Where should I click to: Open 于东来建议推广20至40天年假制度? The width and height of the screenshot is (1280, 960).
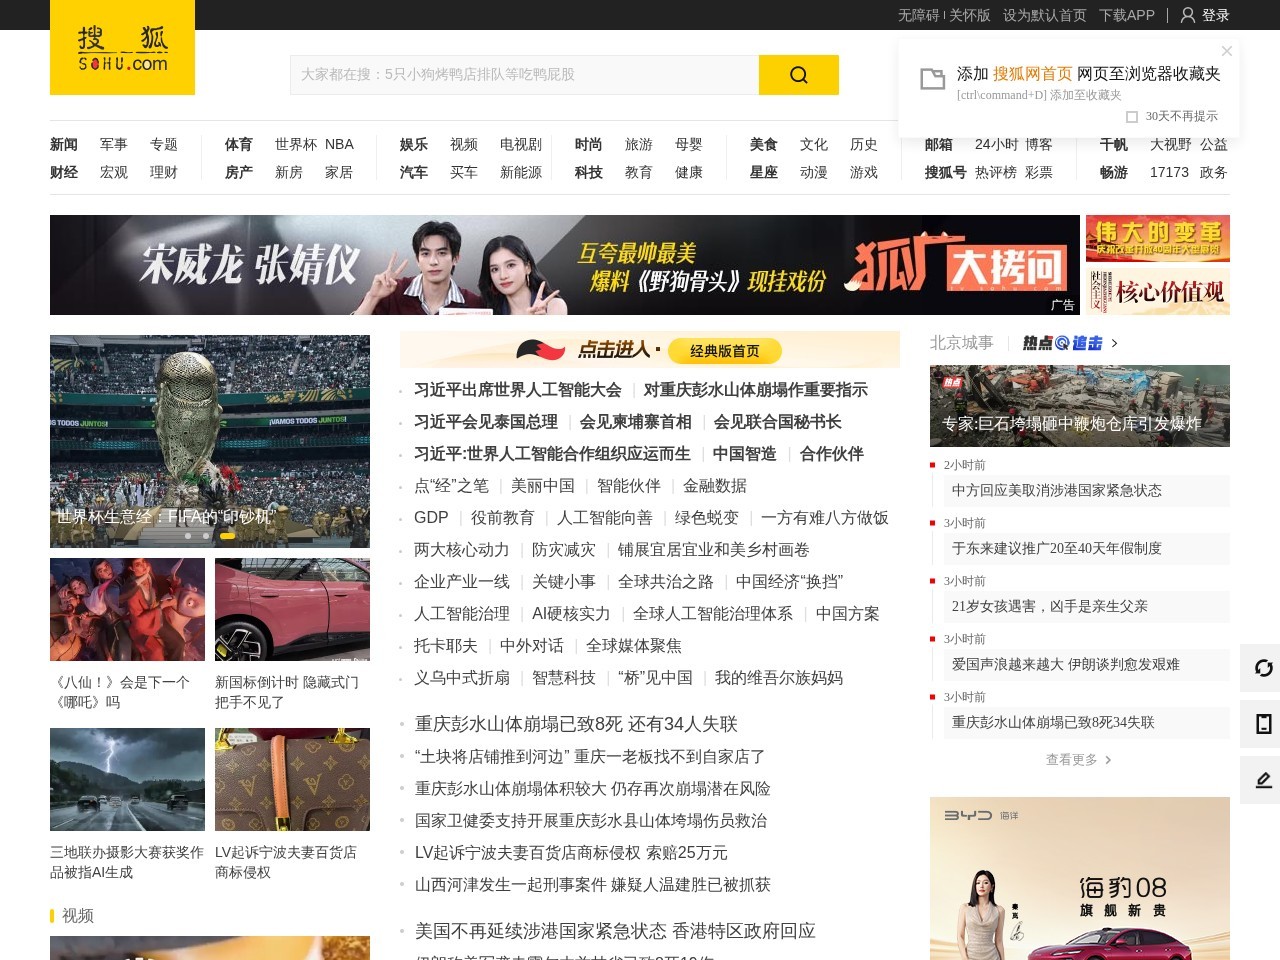pyautogui.click(x=1057, y=548)
